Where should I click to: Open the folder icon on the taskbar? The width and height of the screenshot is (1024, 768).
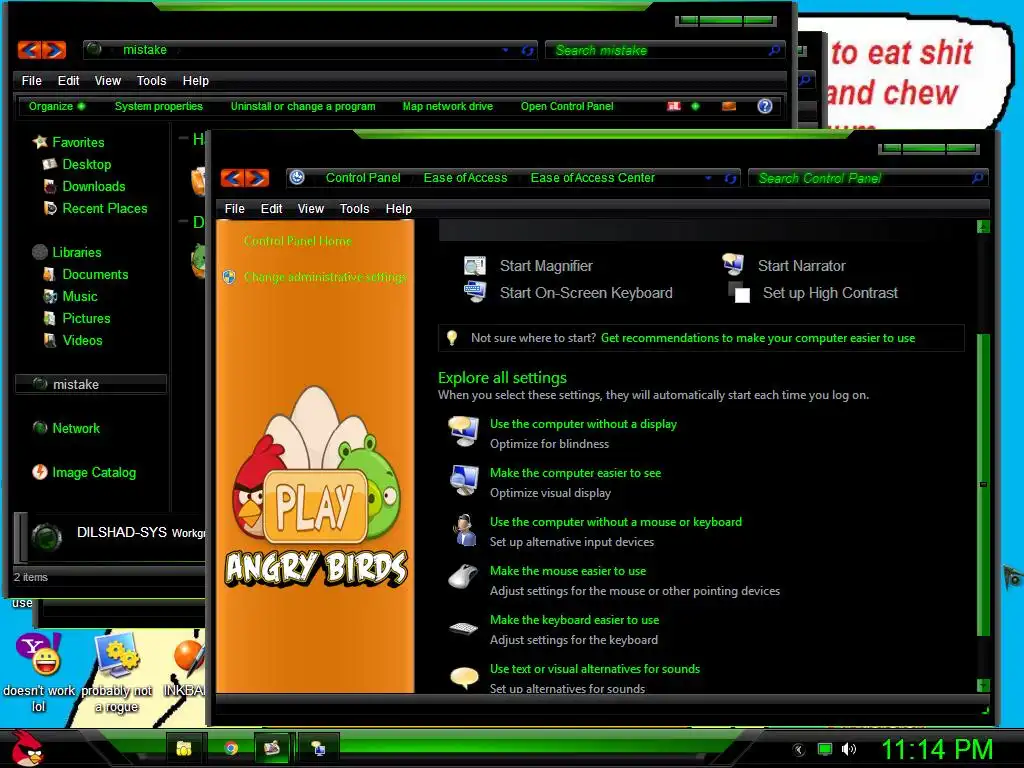coord(184,748)
